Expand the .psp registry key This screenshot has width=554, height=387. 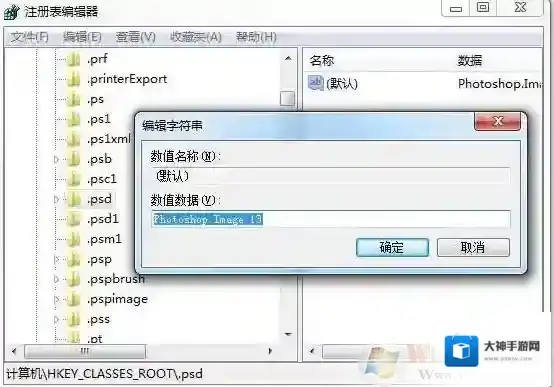click(56, 259)
